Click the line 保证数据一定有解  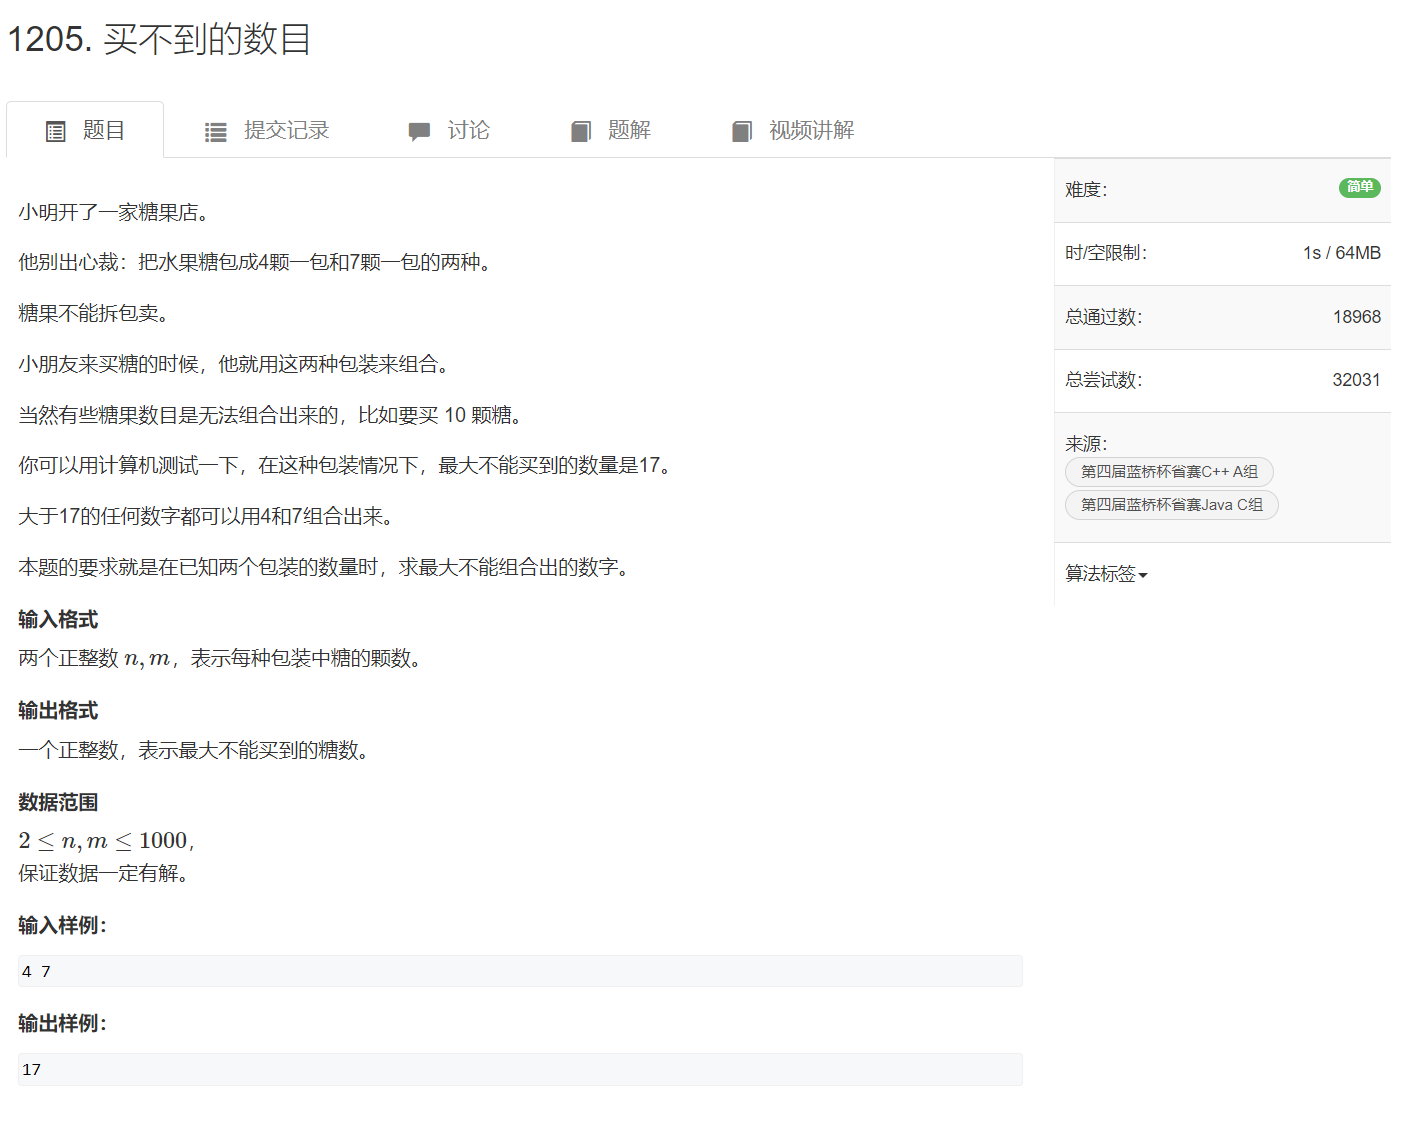pos(103,874)
